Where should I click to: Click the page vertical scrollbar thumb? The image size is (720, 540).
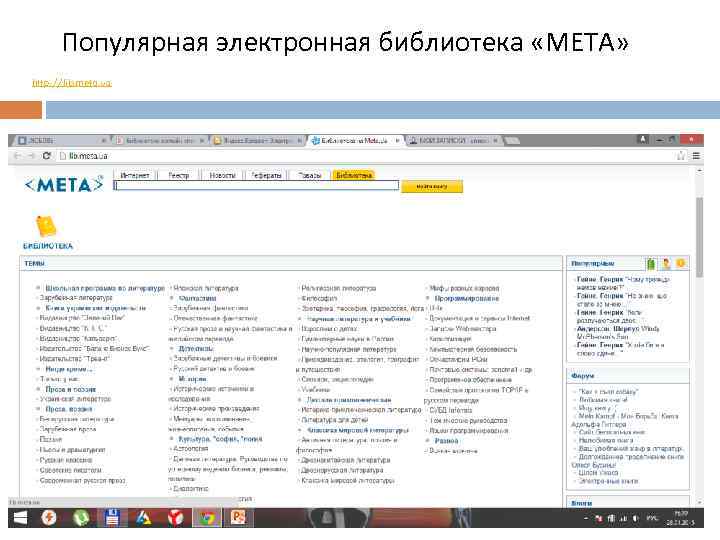[x=699, y=237]
